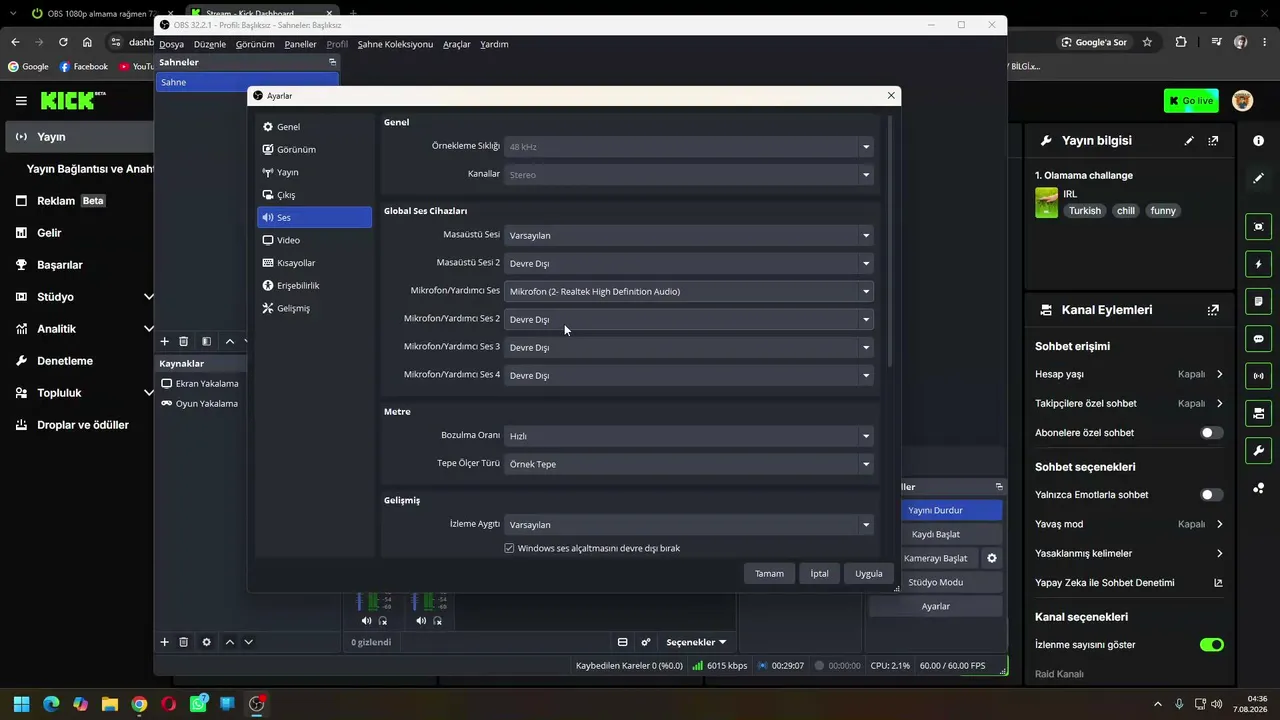Viewport: 1280px width, 720px height.
Task: Open the Düzenle menu in OBS
Action: pos(210,44)
